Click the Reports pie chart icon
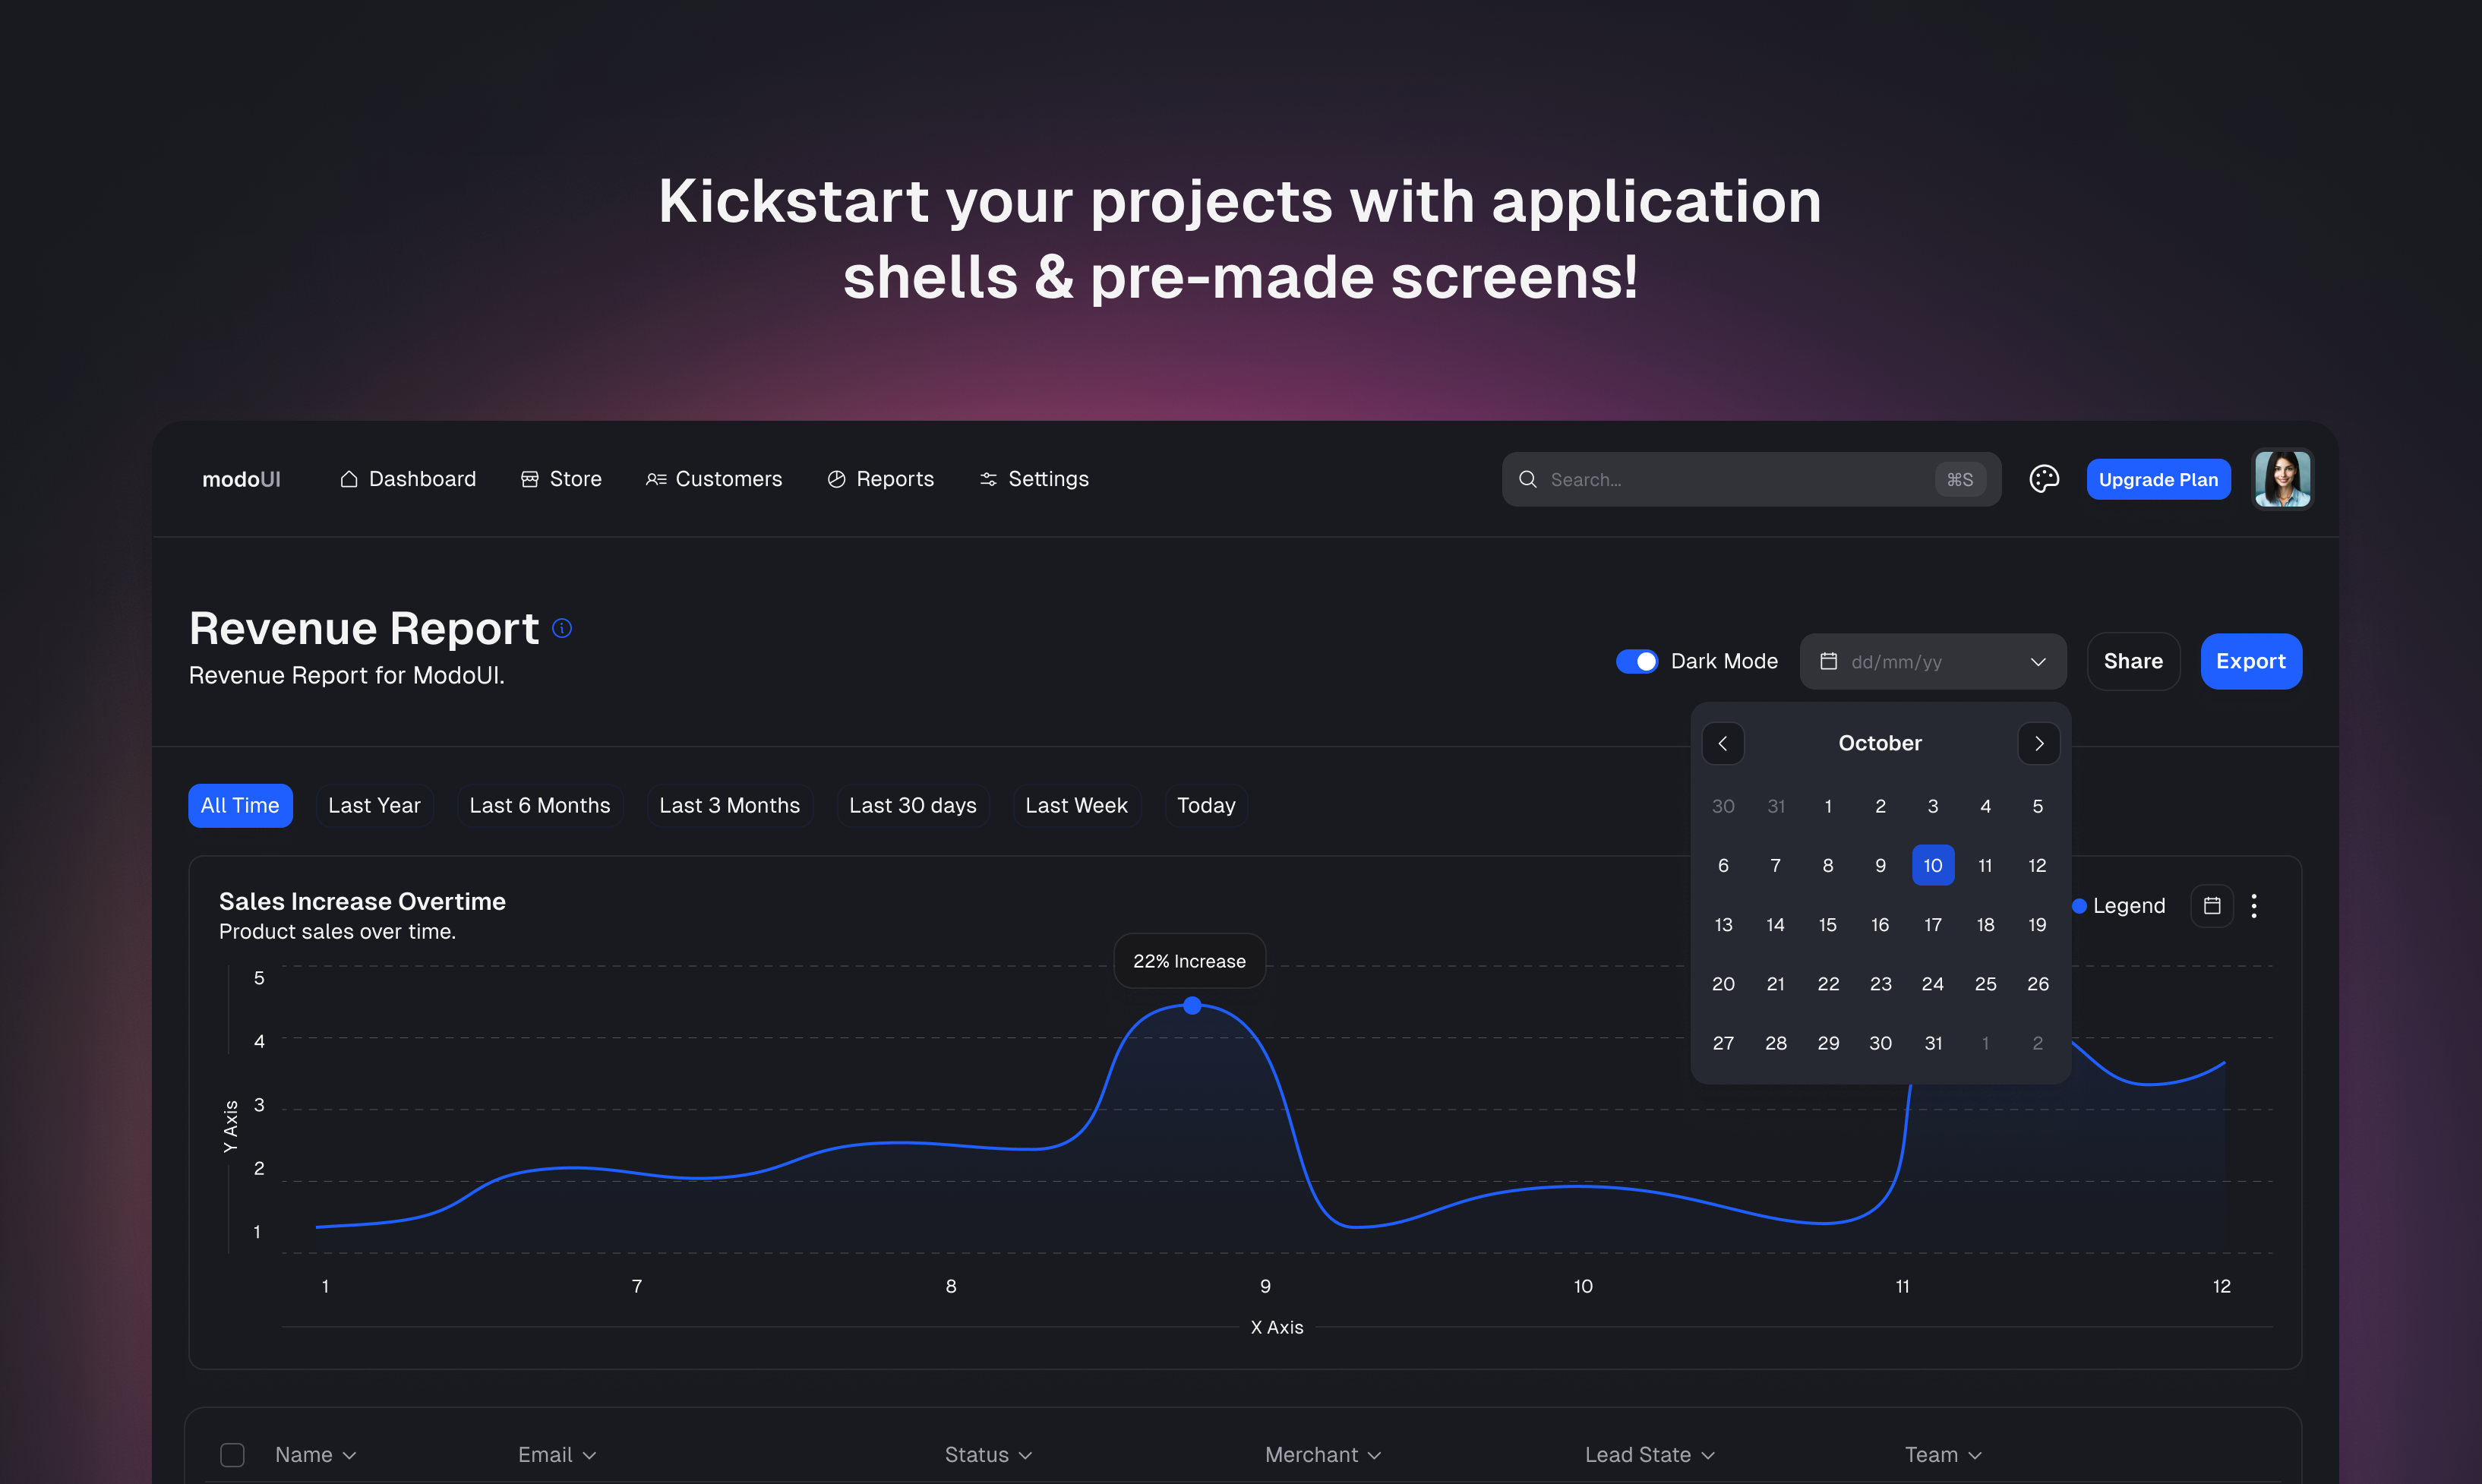2482x1484 pixels. point(837,479)
